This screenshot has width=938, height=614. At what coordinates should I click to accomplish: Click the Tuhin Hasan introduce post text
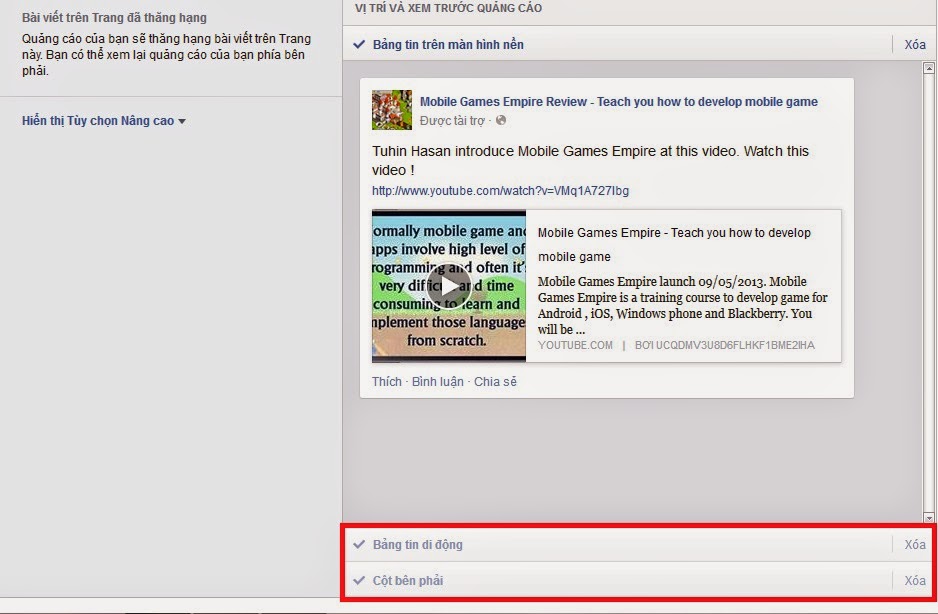590,160
